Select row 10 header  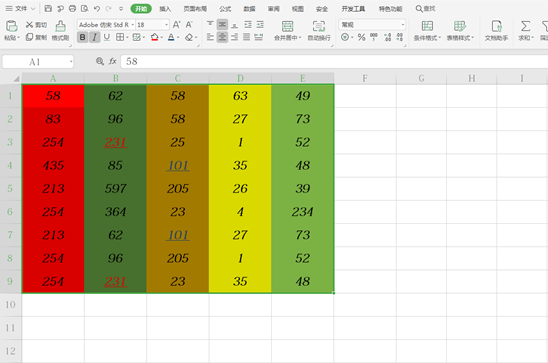pos(10,305)
